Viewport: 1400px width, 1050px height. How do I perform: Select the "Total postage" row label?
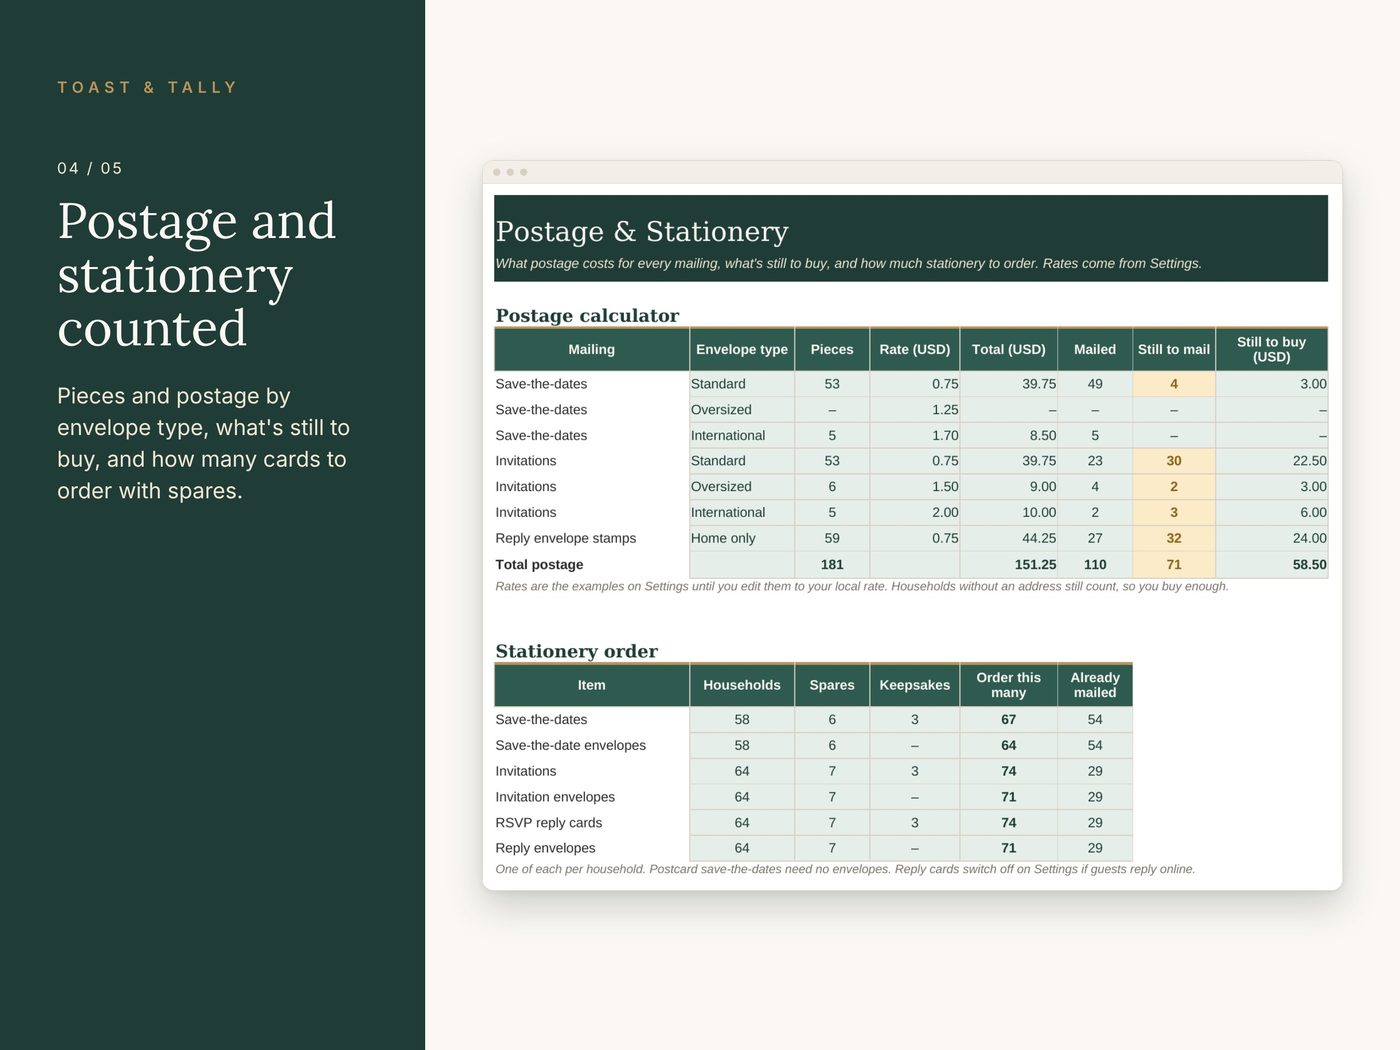pyautogui.click(x=539, y=564)
